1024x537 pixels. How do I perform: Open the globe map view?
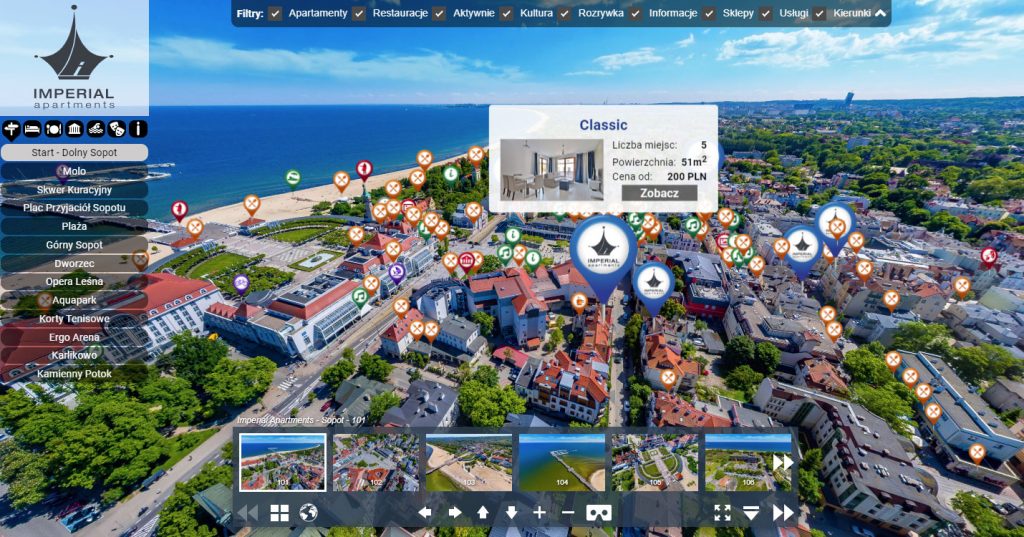tap(308, 513)
